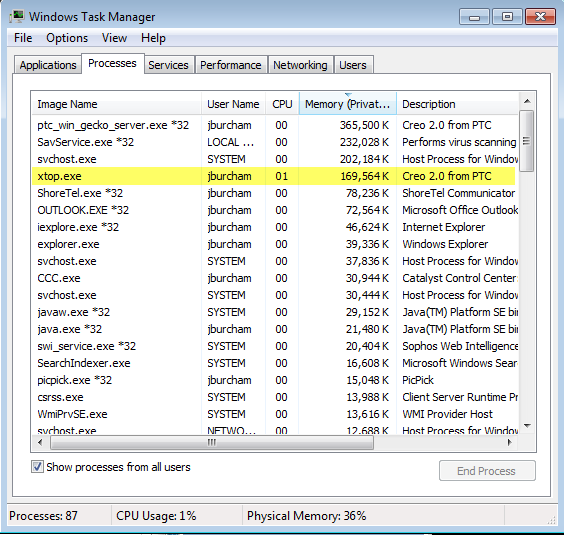
Task: Click the Task Manager title bar icon
Action: pos(17,17)
